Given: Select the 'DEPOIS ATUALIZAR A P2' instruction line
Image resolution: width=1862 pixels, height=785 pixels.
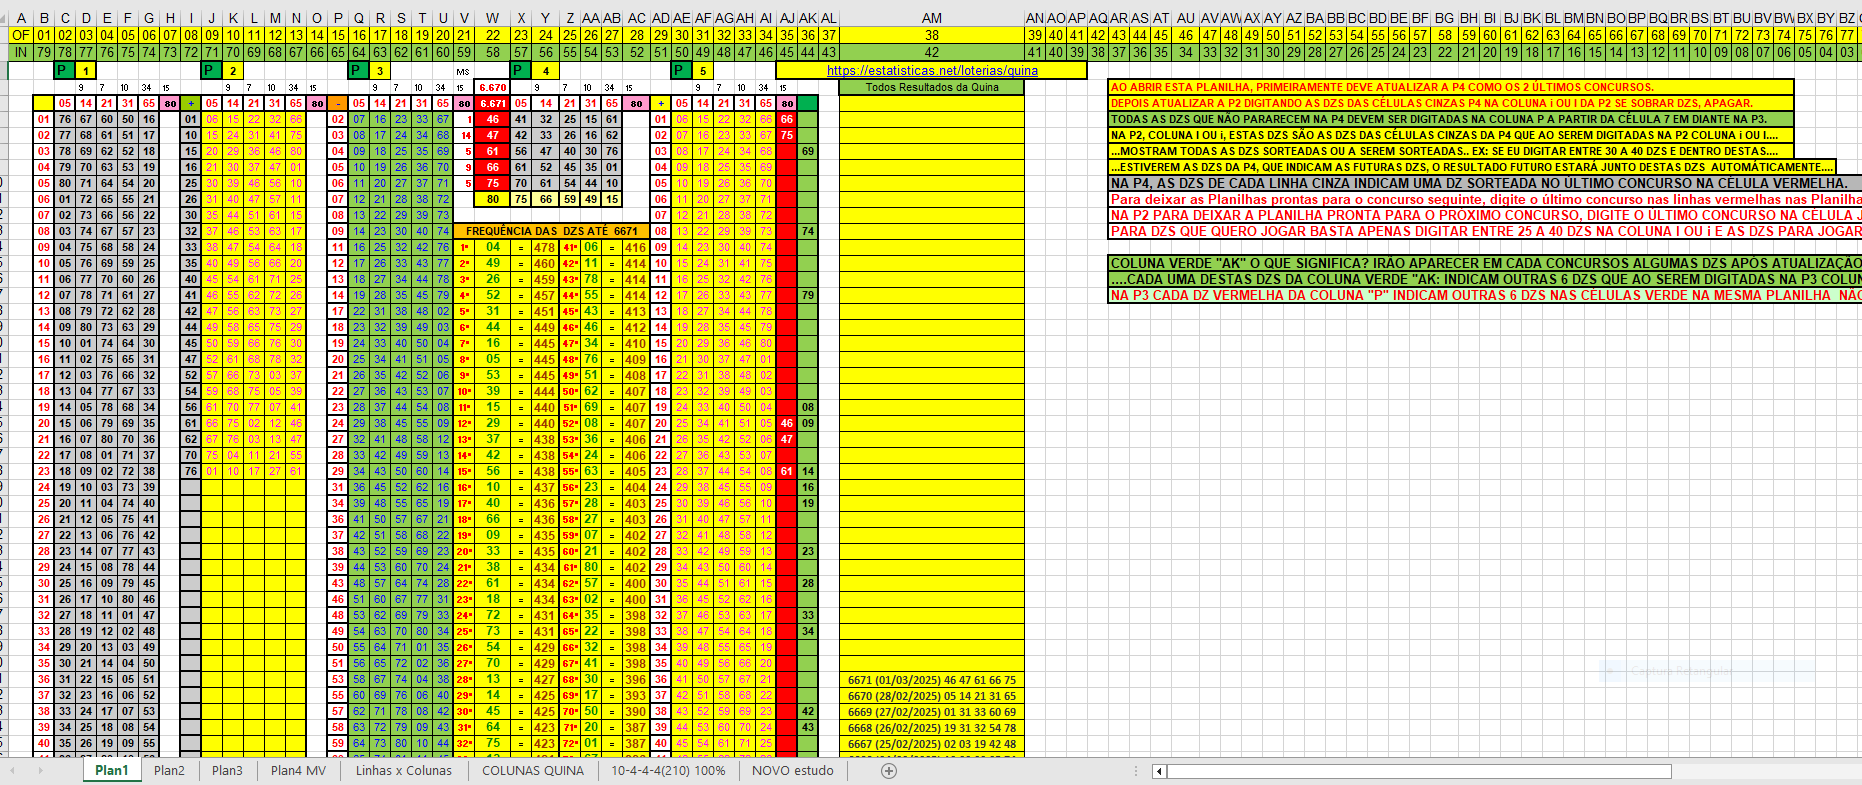Looking at the screenshot, I should [1450, 103].
